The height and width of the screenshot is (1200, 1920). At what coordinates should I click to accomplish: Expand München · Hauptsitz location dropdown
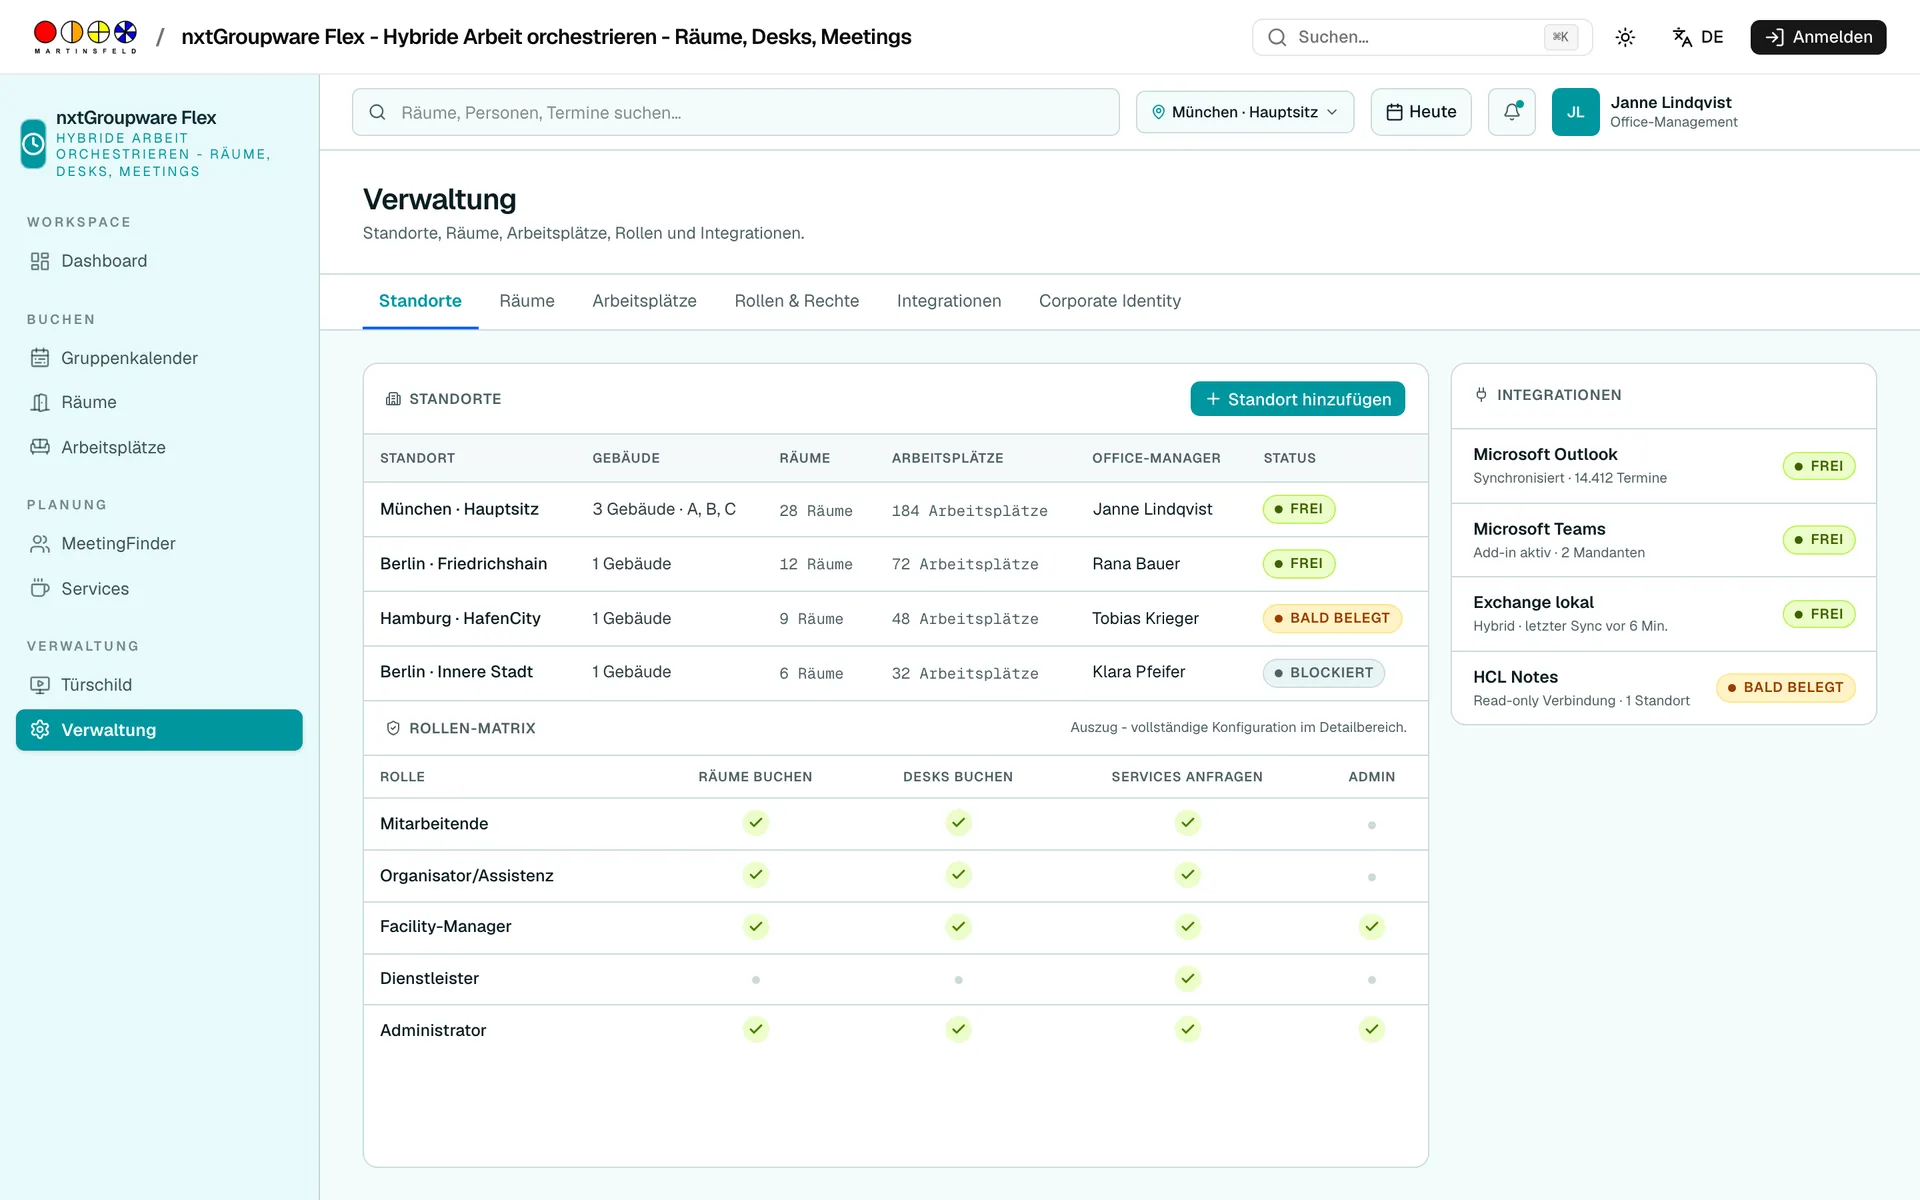coord(1245,112)
